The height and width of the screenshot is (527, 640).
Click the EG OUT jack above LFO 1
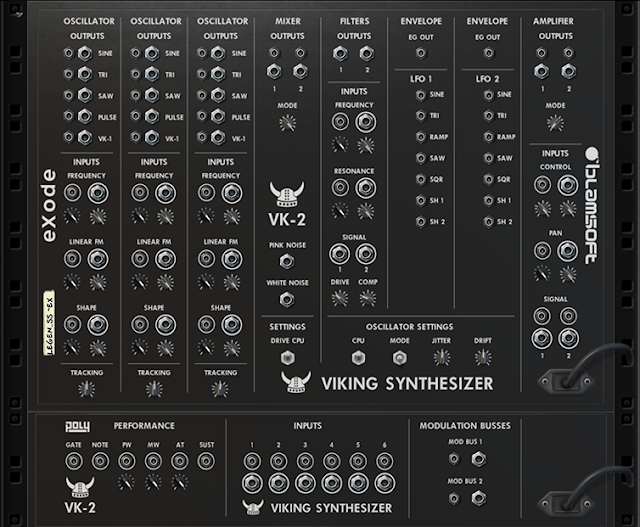pyautogui.click(x=421, y=53)
